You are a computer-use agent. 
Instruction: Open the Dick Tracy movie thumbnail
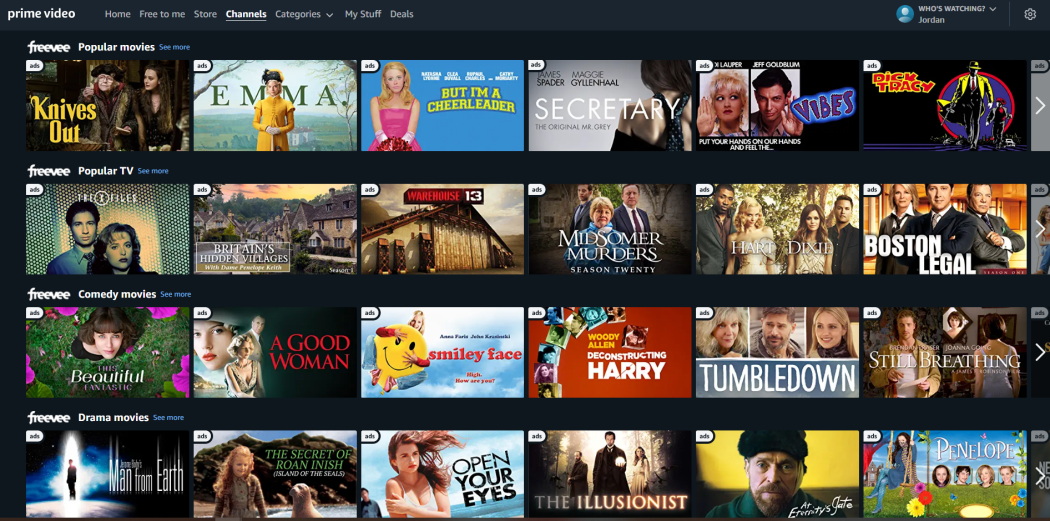click(x=945, y=105)
